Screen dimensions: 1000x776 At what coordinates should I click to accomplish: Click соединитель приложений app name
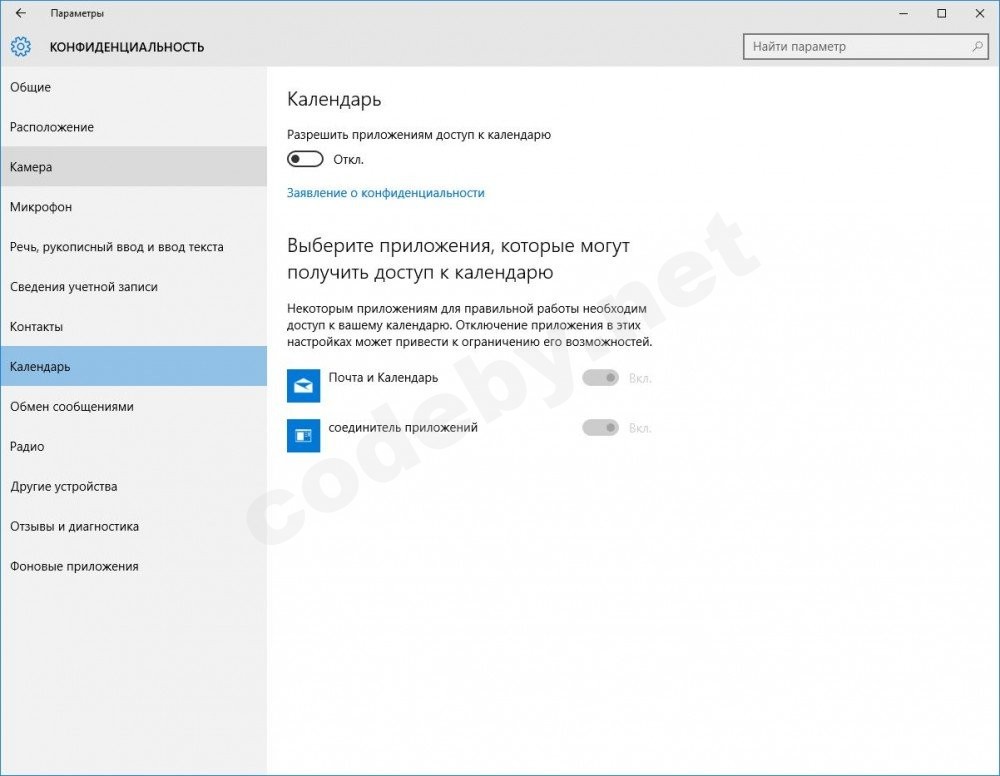click(x=402, y=427)
